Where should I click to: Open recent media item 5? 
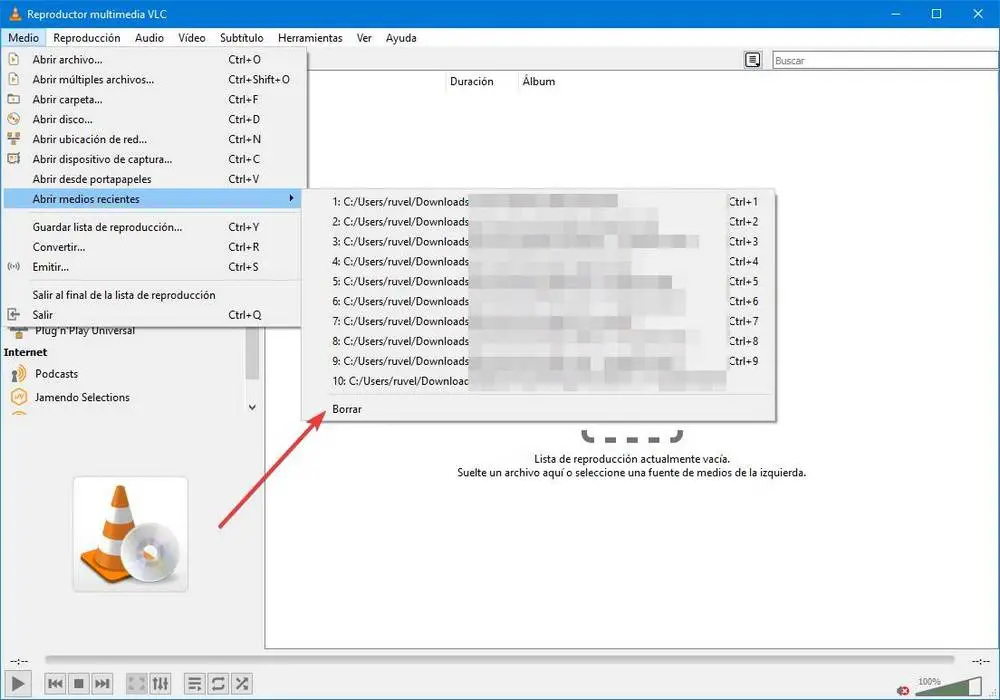pos(538,281)
